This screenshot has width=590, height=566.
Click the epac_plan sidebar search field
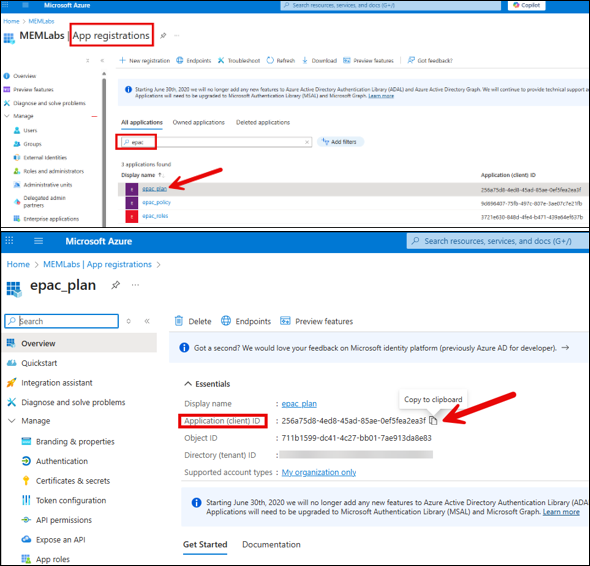tap(62, 321)
